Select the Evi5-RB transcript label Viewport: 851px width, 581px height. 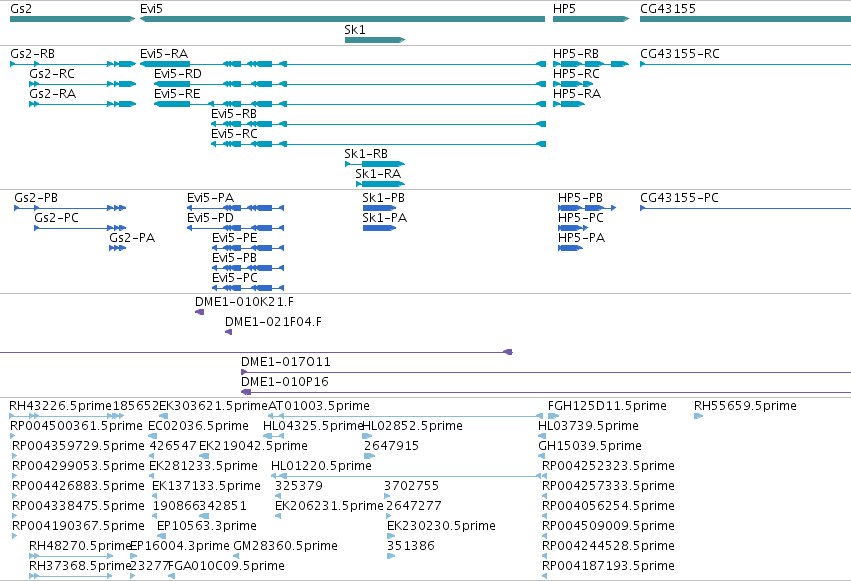pos(234,114)
